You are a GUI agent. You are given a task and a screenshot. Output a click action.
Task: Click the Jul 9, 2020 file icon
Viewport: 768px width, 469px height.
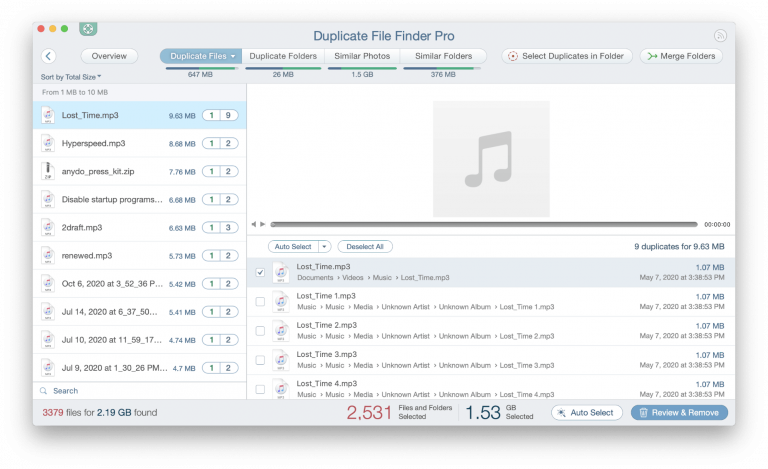click(x=48, y=368)
